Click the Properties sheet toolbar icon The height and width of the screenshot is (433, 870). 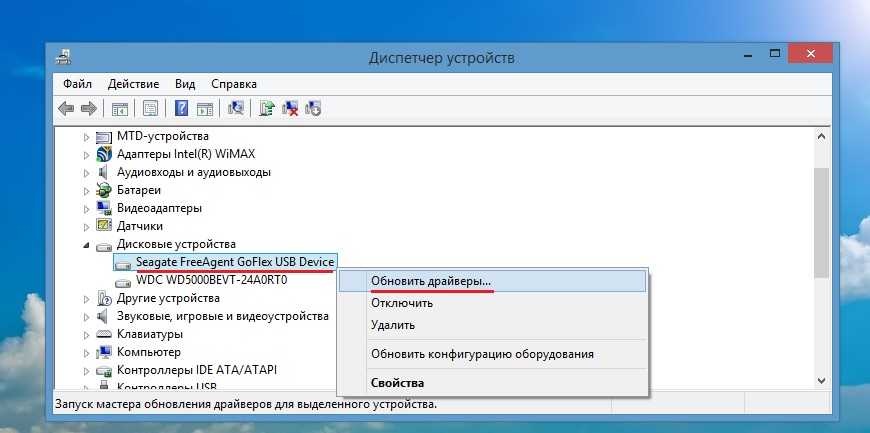point(150,108)
